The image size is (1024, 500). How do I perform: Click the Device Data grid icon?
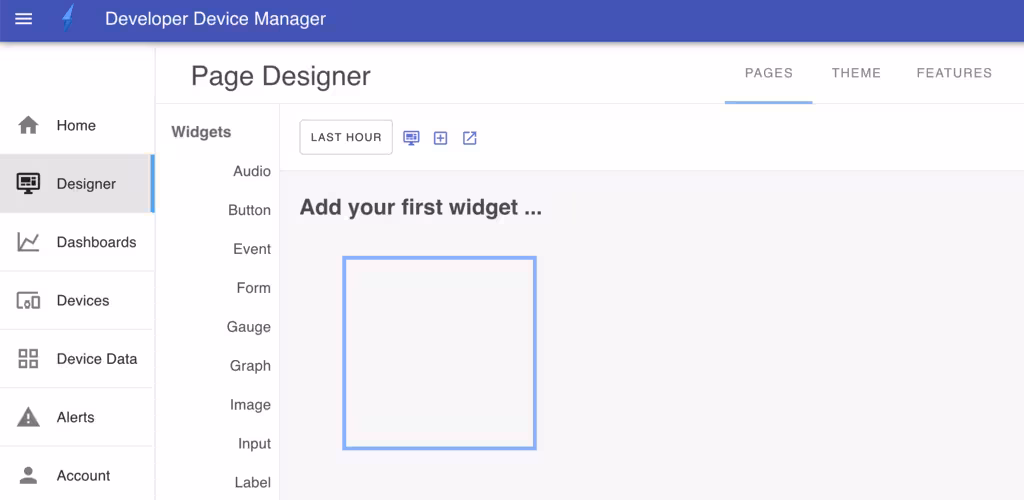point(28,358)
